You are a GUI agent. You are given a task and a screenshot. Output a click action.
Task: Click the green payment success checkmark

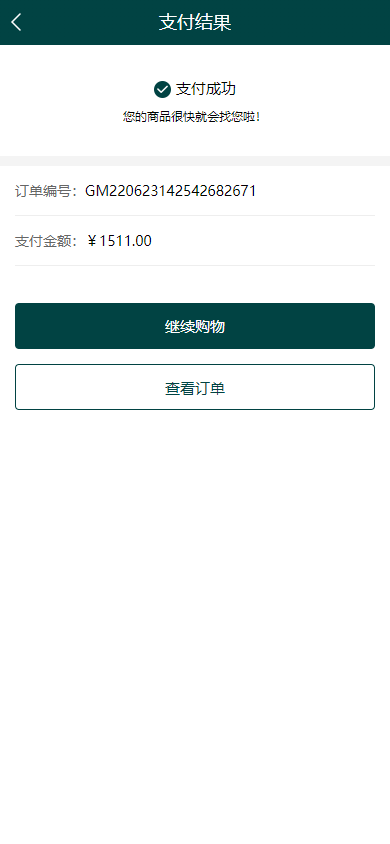tap(162, 89)
